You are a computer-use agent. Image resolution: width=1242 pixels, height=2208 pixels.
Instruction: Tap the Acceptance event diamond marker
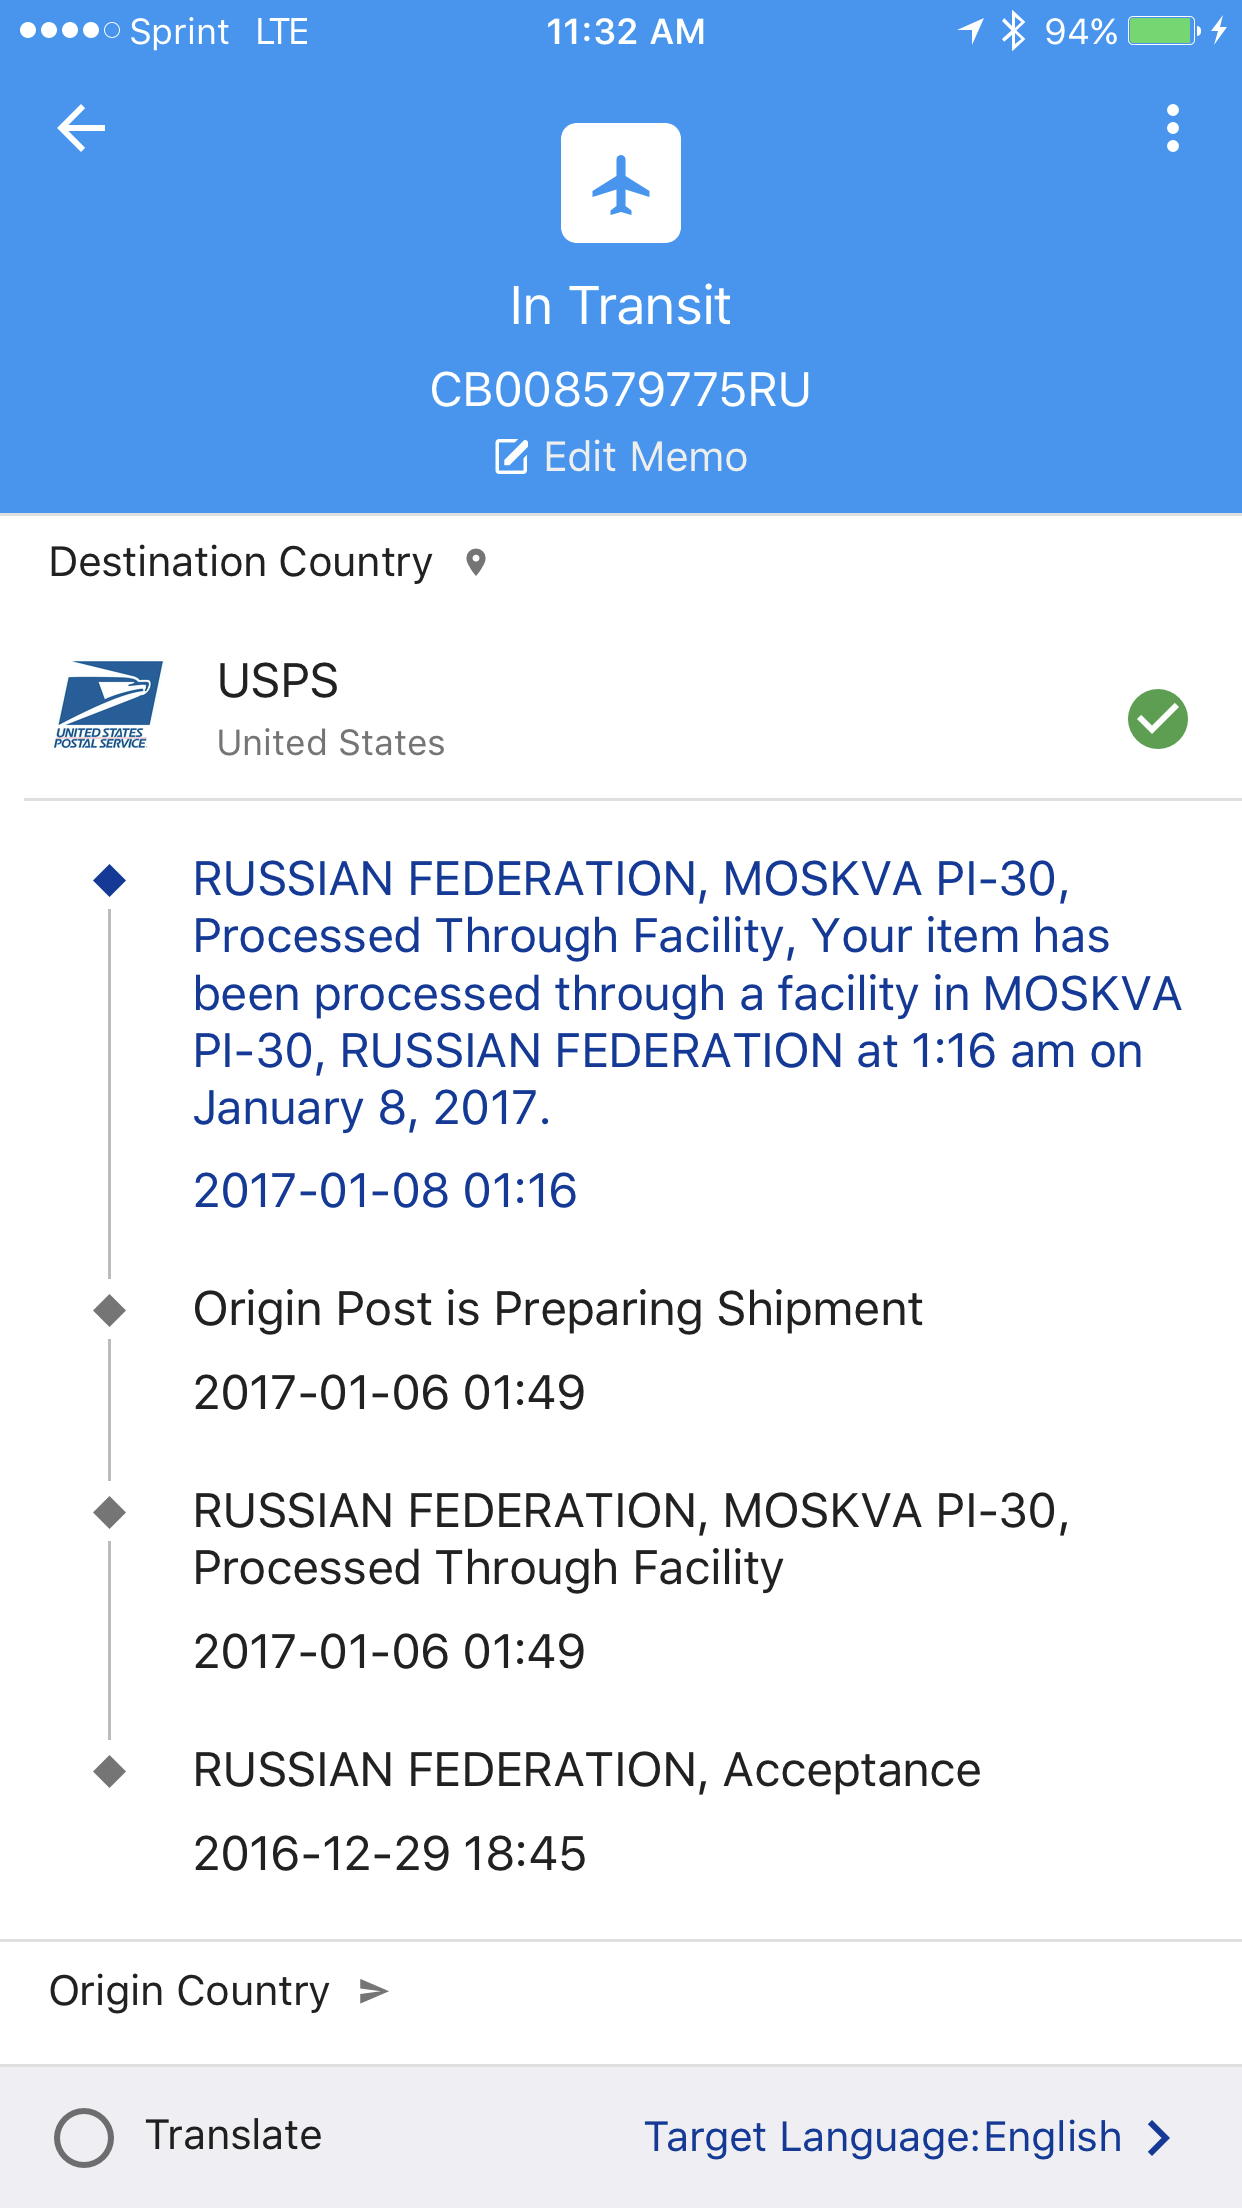point(109,1771)
